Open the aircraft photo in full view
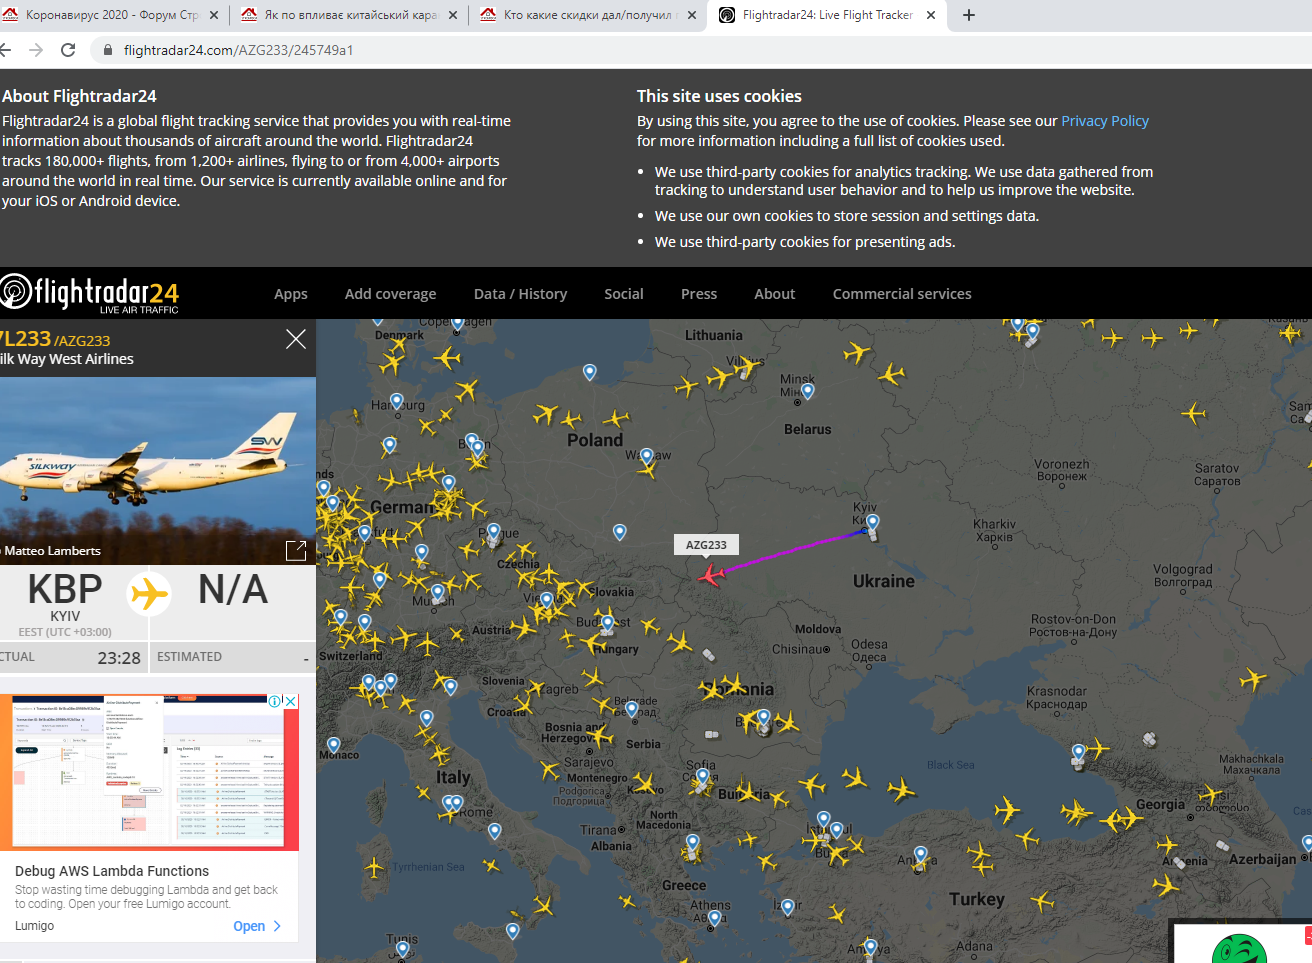Image resolution: width=1312 pixels, height=963 pixels. (296, 550)
